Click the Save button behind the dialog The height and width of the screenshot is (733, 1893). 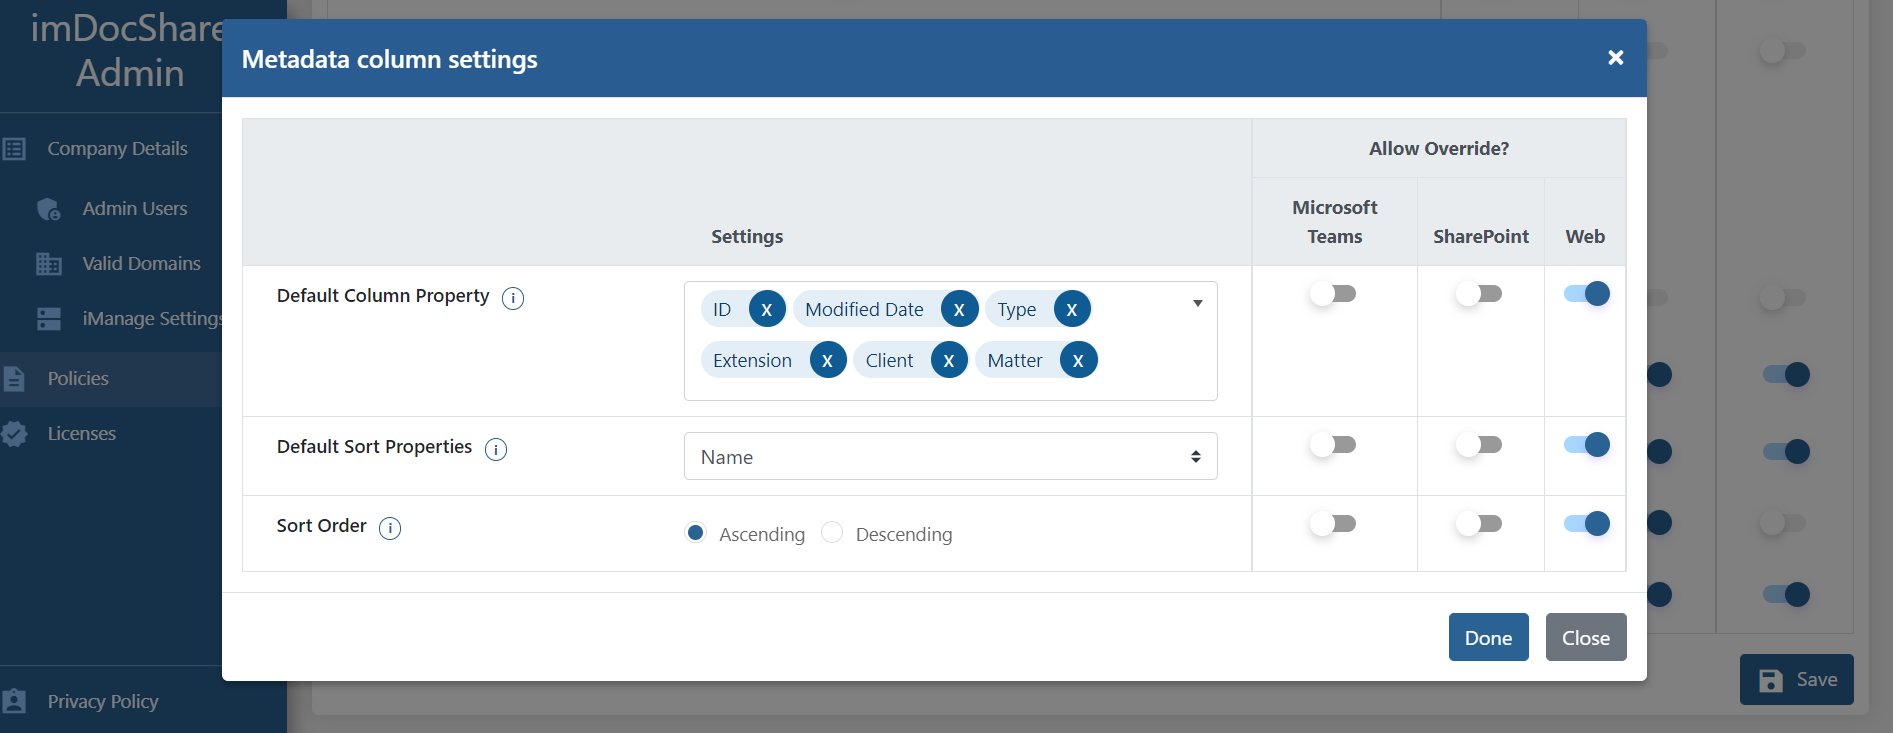(1796, 680)
